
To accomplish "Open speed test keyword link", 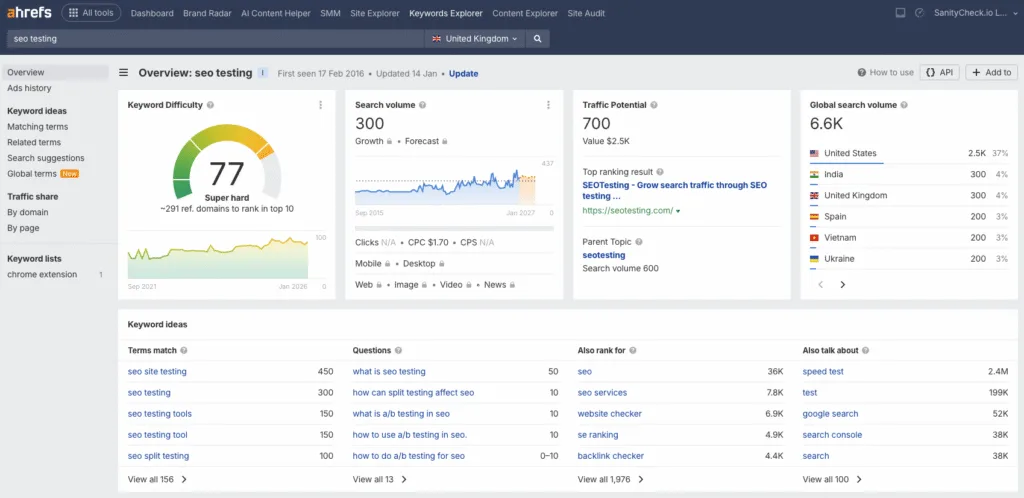I will 823,371.
